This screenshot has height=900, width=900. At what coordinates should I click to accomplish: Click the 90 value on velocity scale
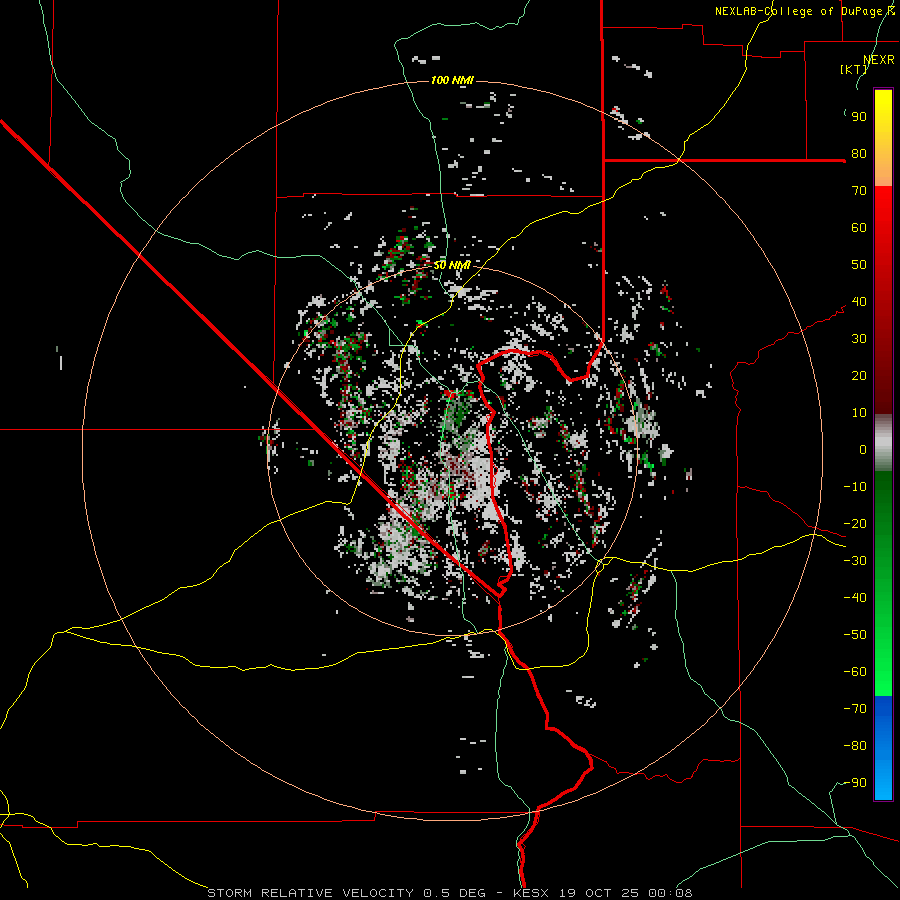click(859, 117)
